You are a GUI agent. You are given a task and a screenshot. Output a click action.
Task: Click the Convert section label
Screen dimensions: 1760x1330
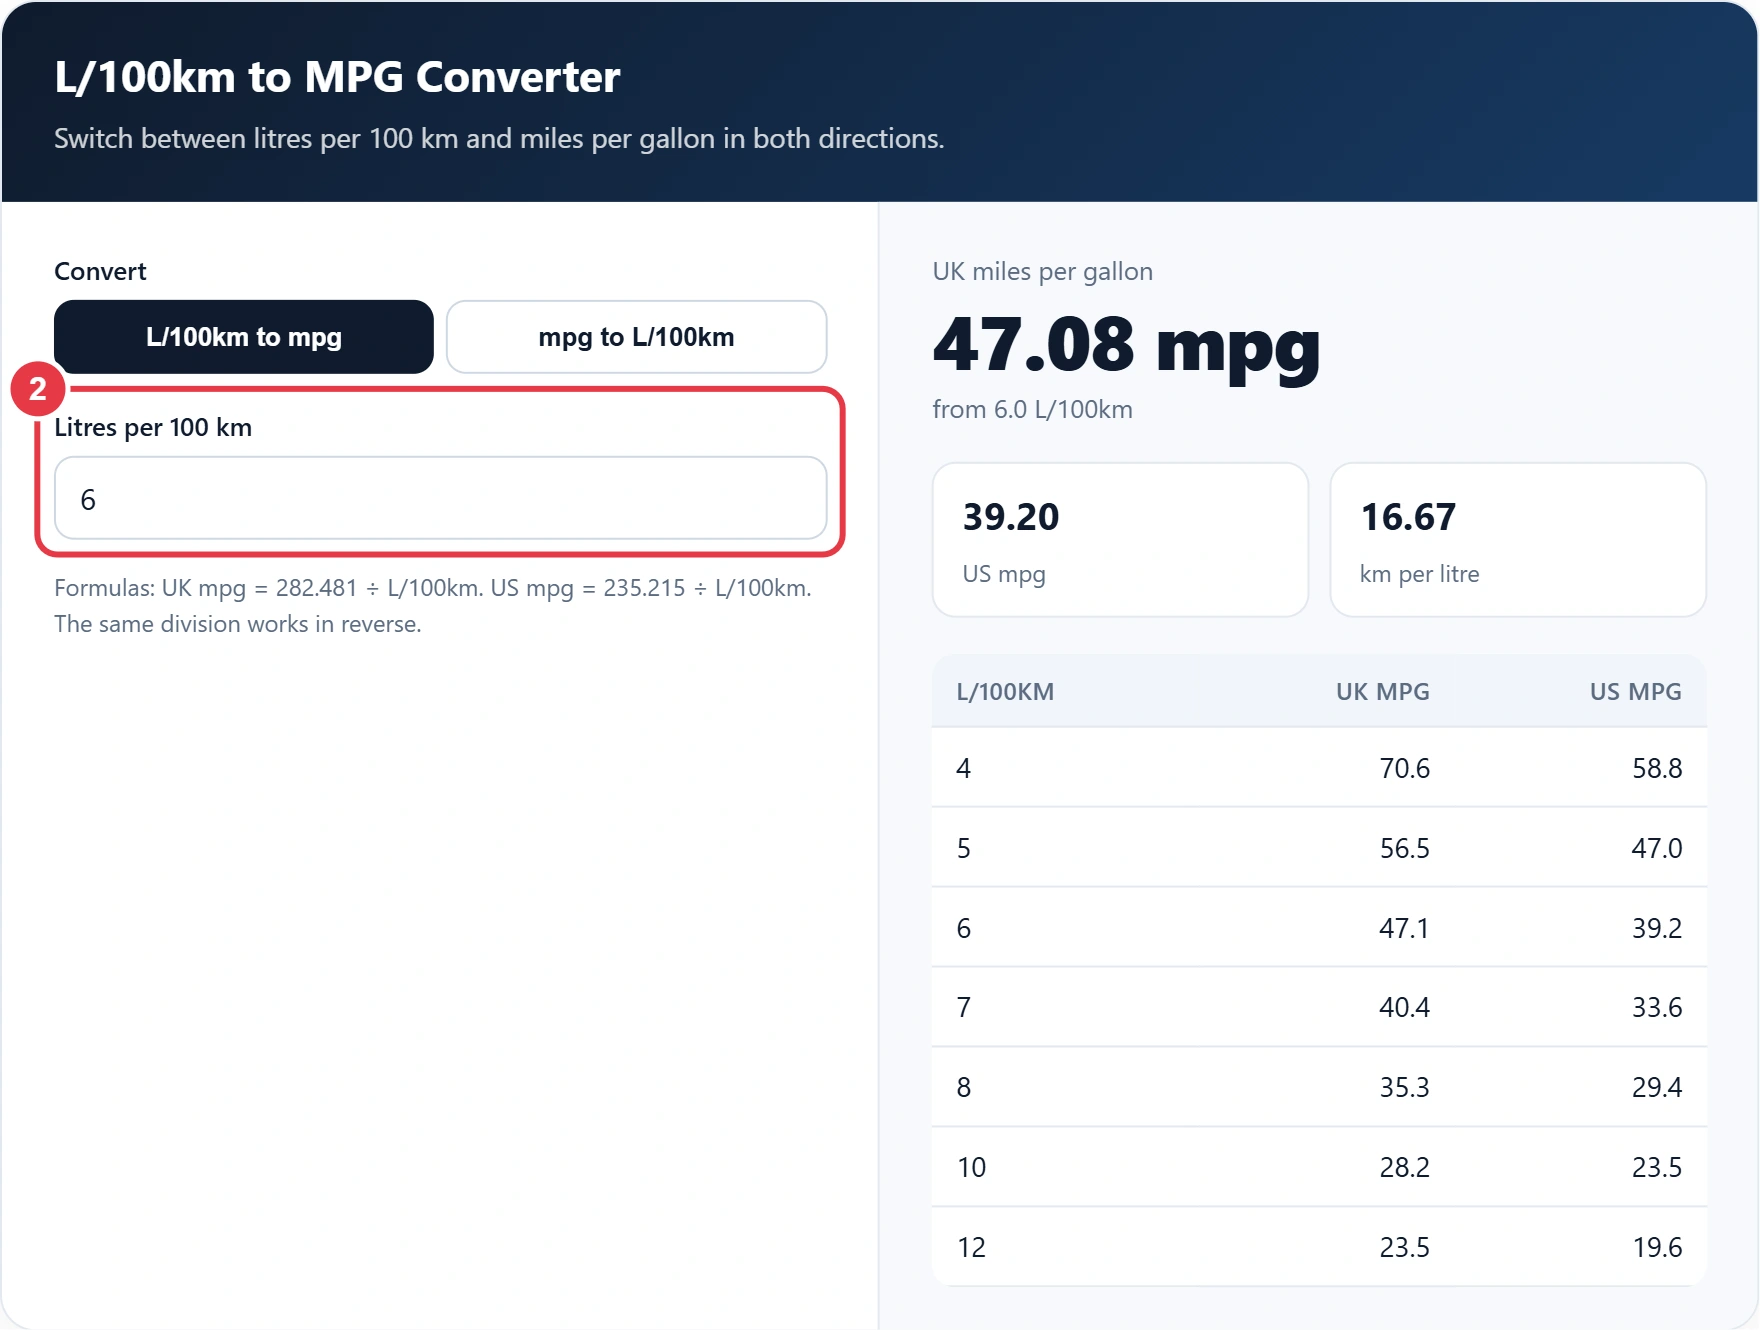coord(100,272)
